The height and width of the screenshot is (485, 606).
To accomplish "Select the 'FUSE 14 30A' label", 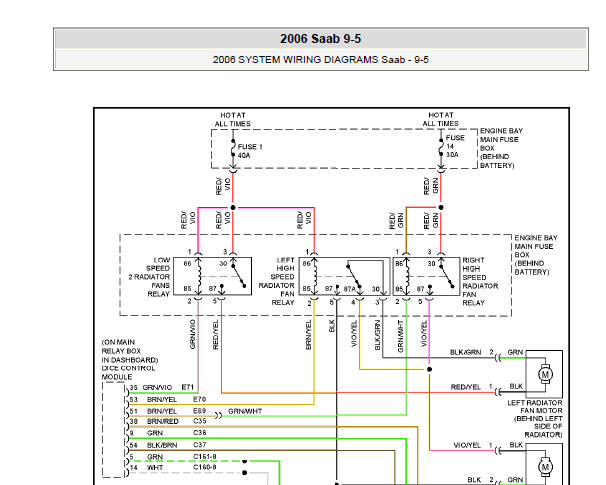I will tap(455, 146).
